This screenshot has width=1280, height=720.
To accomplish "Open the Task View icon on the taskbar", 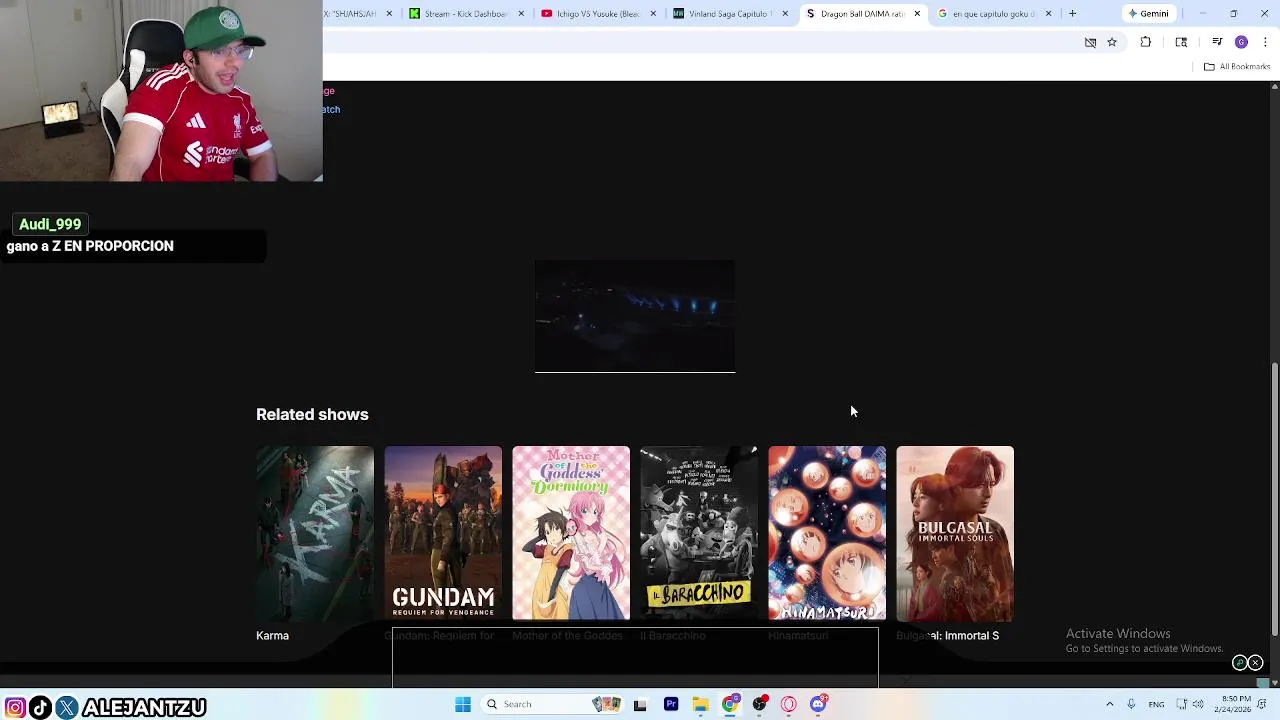I will [x=640, y=704].
